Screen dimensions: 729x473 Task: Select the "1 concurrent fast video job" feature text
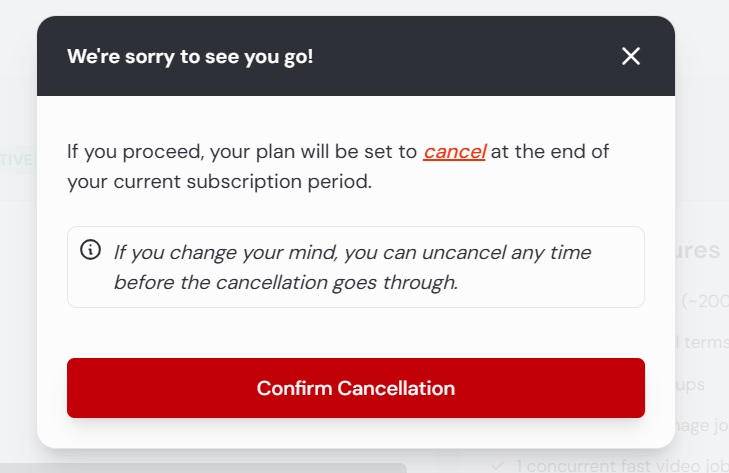click(x=623, y=466)
